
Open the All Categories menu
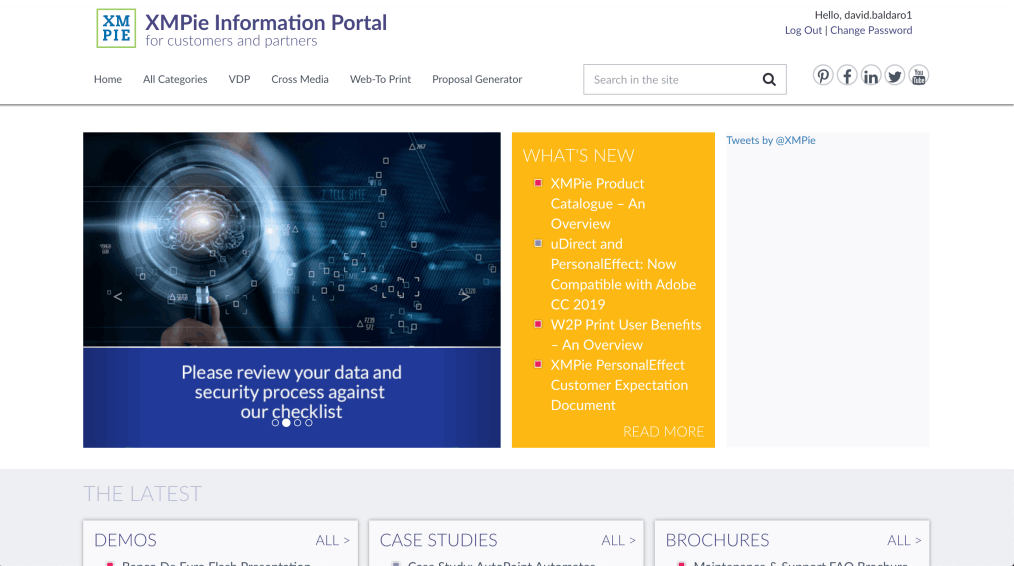(x=175, y=79)
